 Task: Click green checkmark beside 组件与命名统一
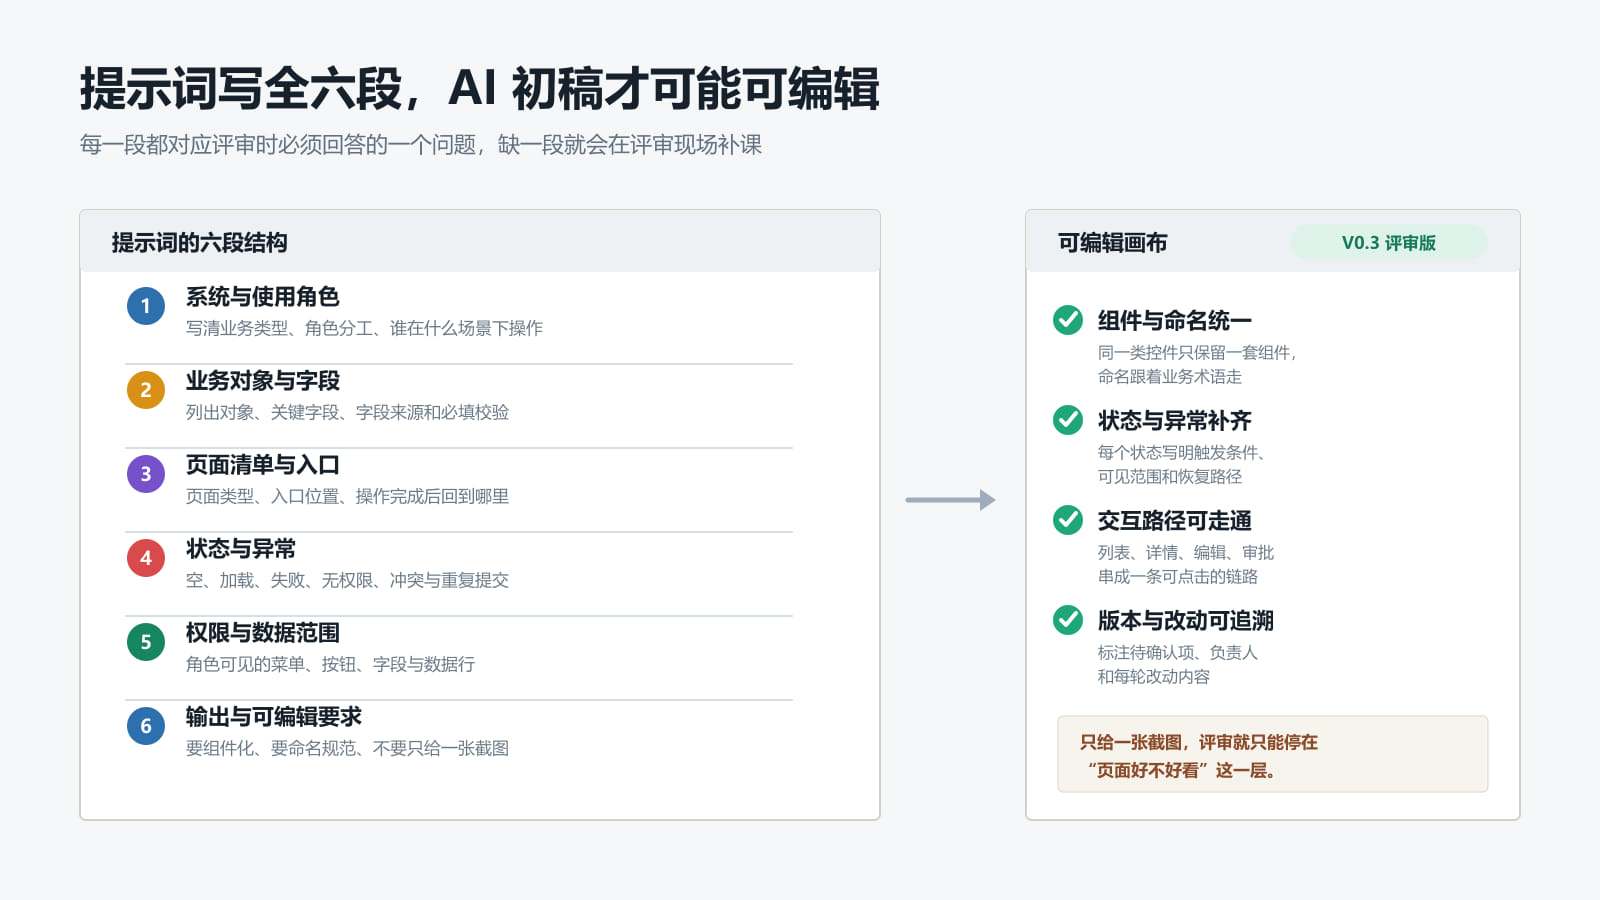1068,320
